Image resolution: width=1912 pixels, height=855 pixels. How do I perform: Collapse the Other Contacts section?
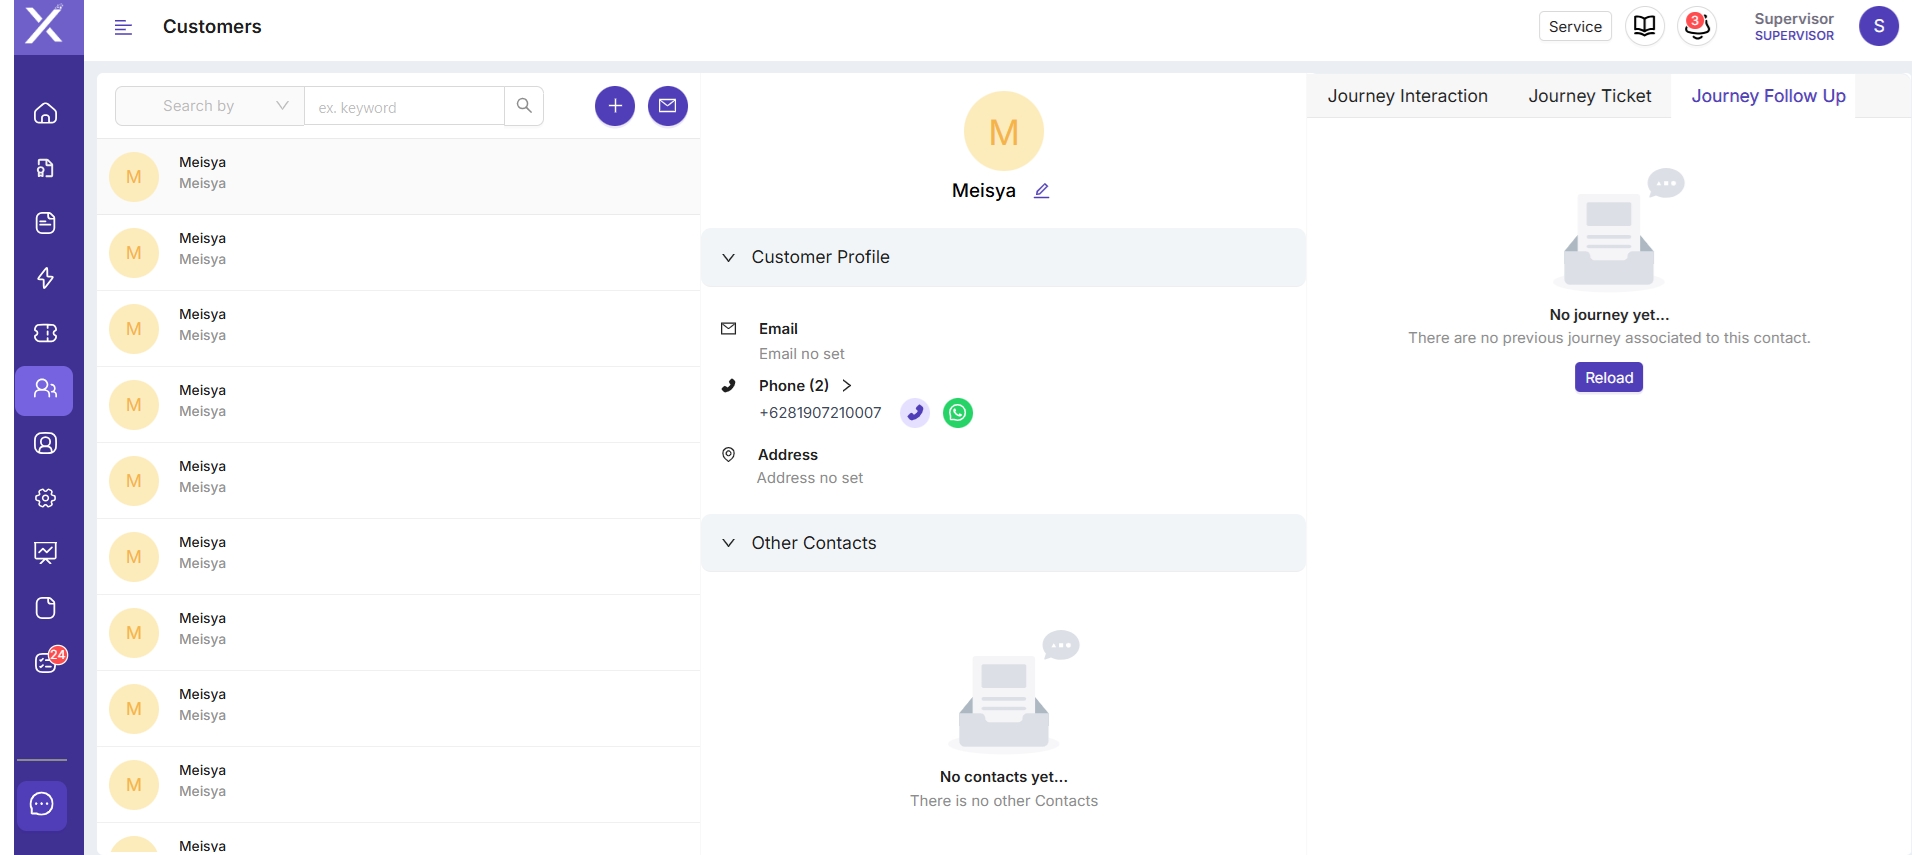pyautogui.click(x=729, y=543)
